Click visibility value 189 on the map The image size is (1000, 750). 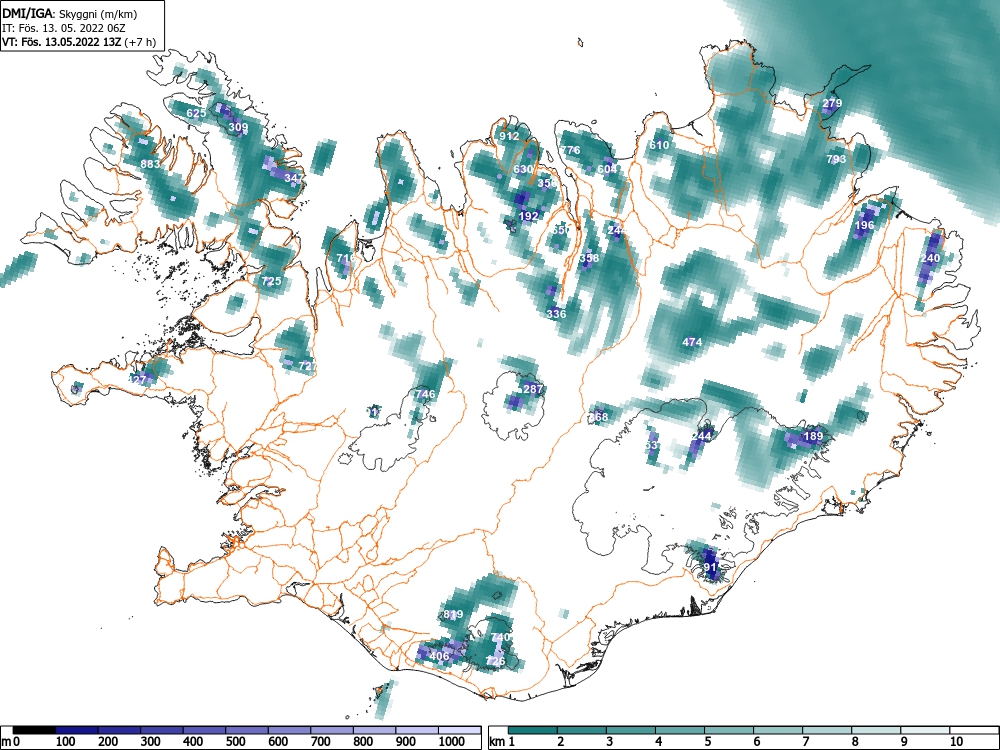click(x=813, y=436)
